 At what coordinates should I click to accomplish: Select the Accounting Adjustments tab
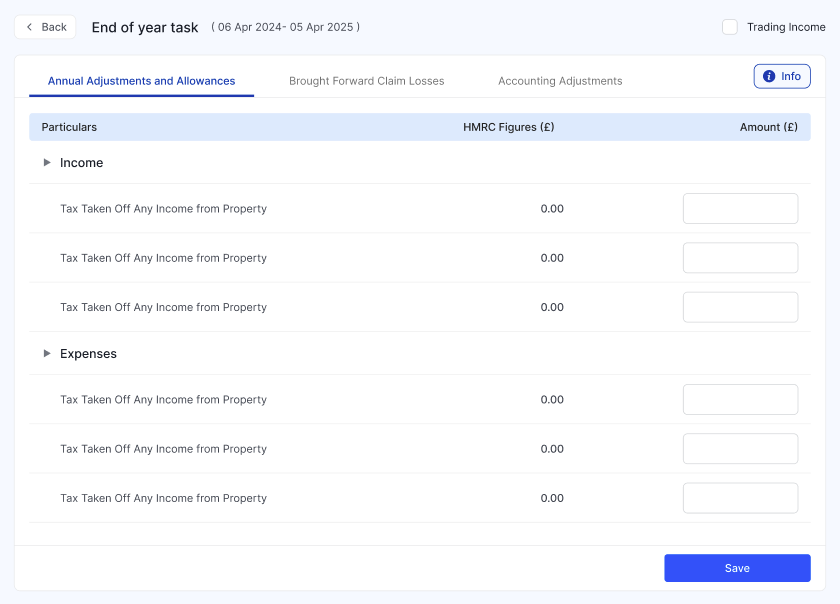(560, 81)
